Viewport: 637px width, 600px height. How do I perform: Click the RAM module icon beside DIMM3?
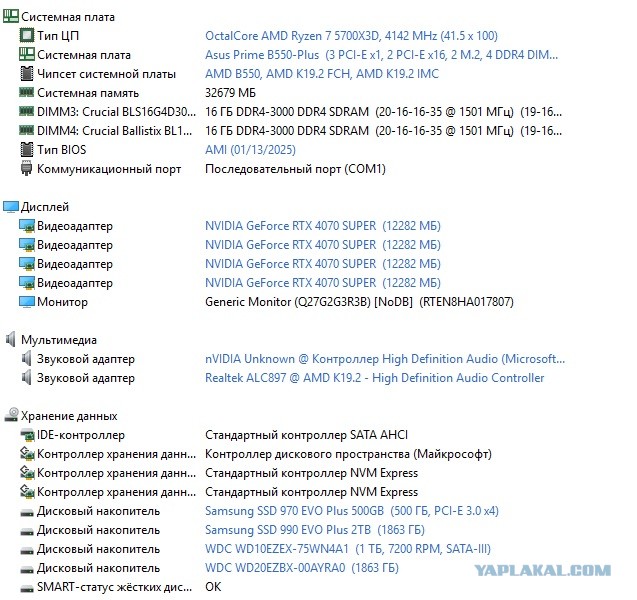(x=26, y=111)
